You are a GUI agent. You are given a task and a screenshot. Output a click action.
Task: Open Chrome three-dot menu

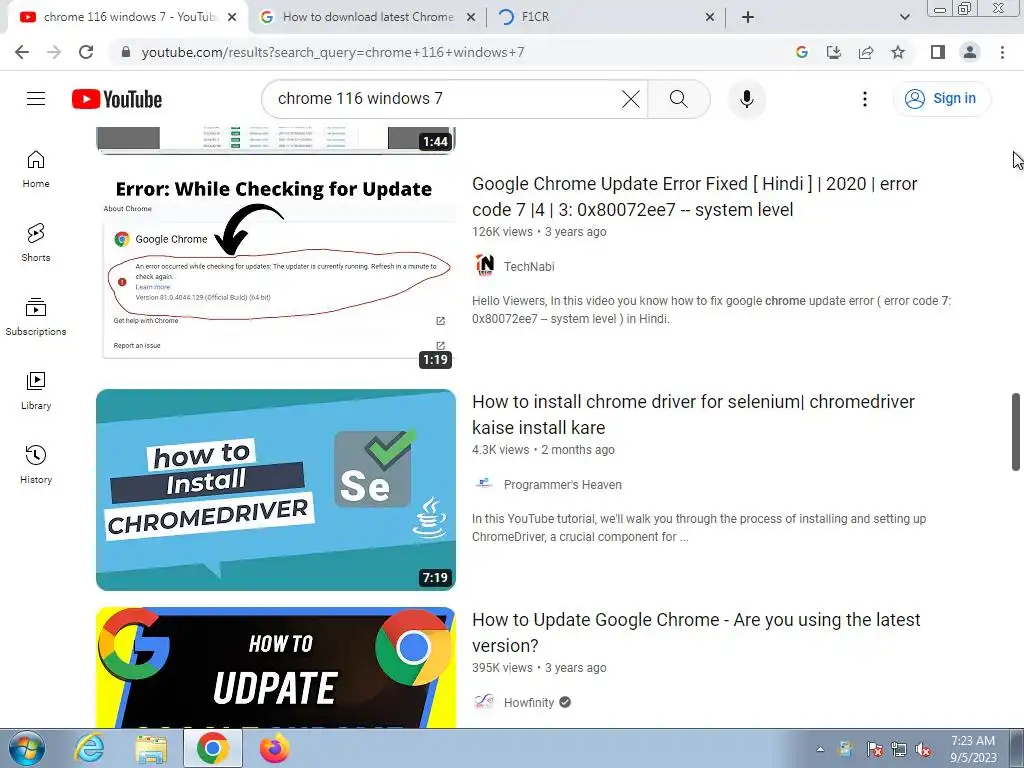(1002, 52)
